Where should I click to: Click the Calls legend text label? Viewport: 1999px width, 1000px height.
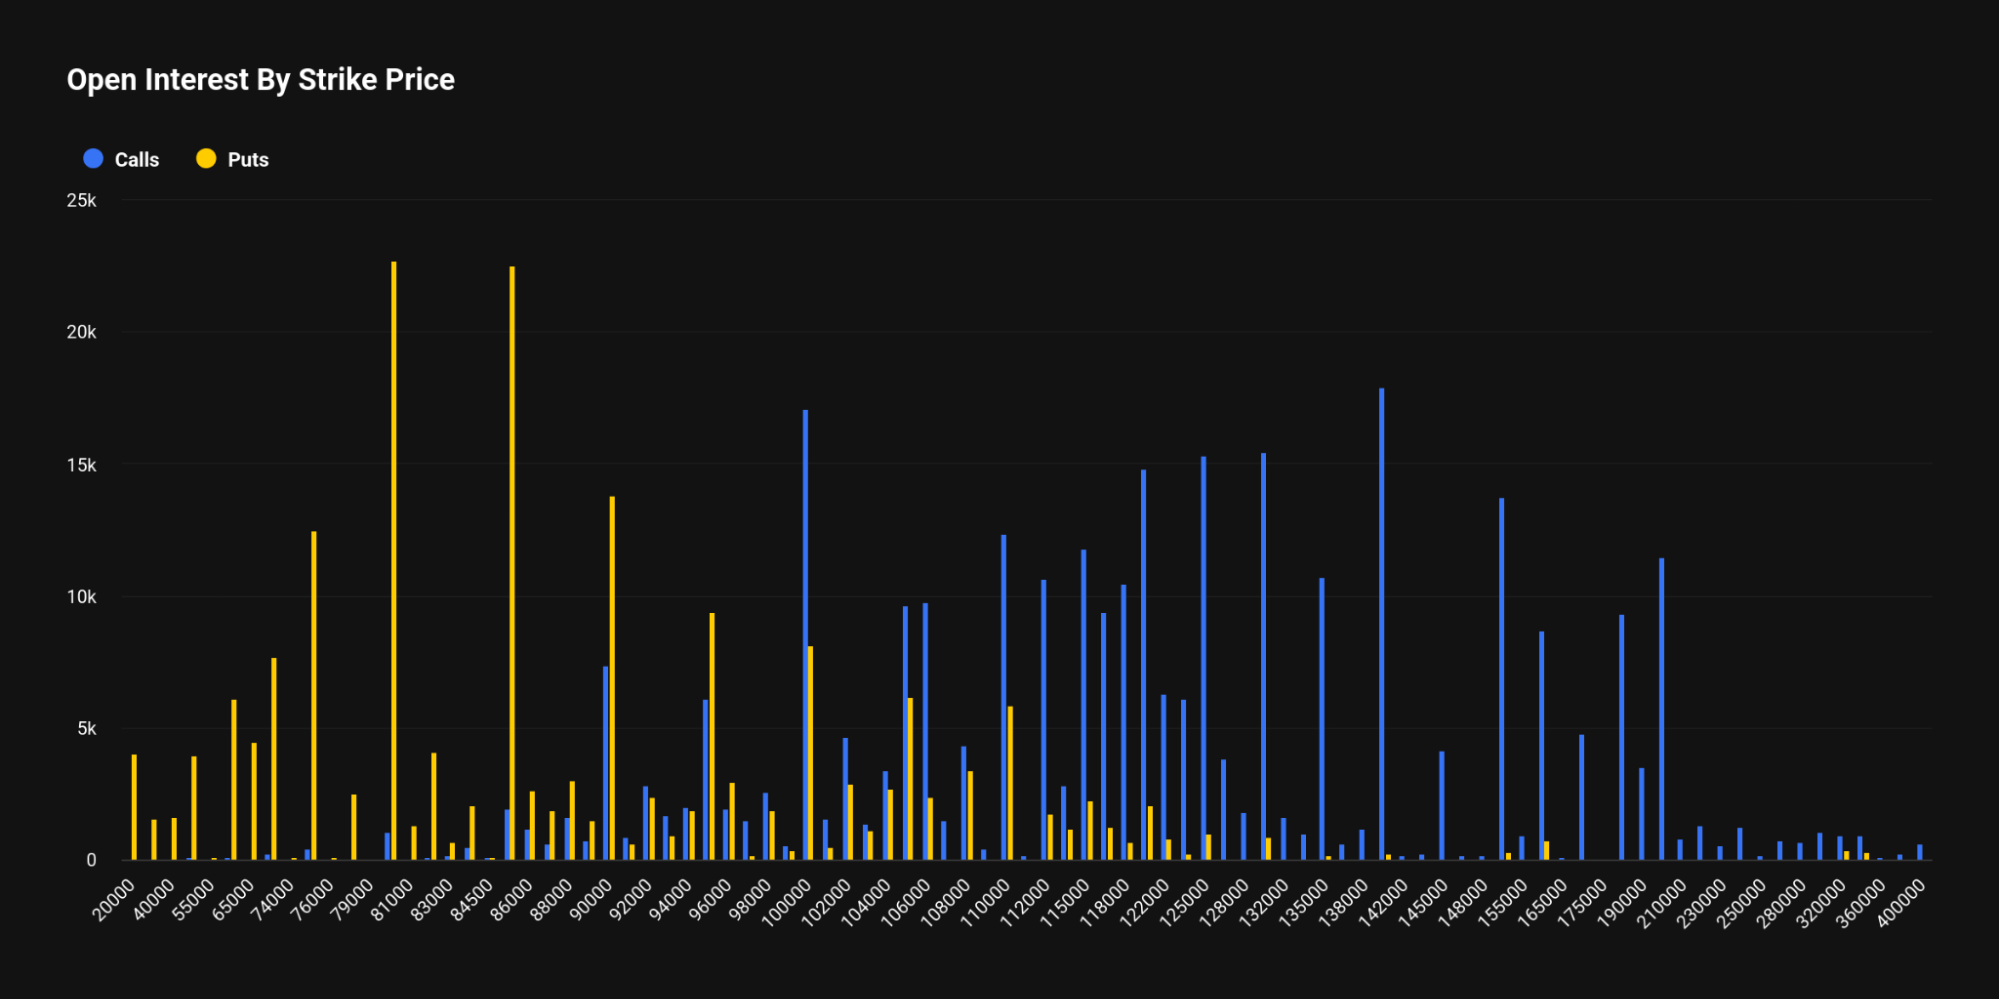click(x=135, y=158)
